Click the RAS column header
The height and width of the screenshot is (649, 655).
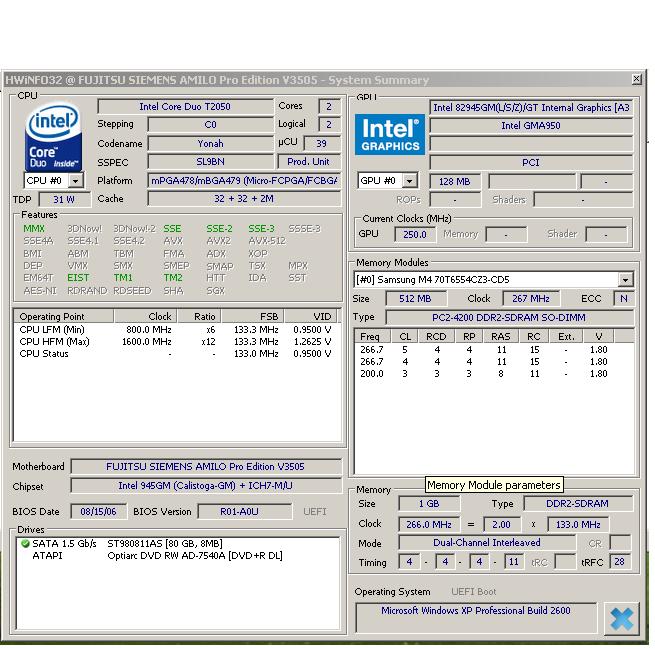tap(500, 336)
